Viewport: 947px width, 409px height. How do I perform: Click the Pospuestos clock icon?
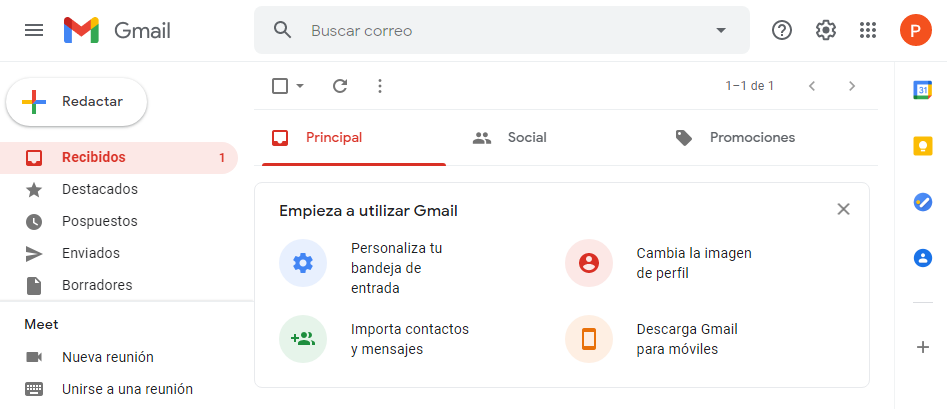pyautogui.click(x=34, y=222)
